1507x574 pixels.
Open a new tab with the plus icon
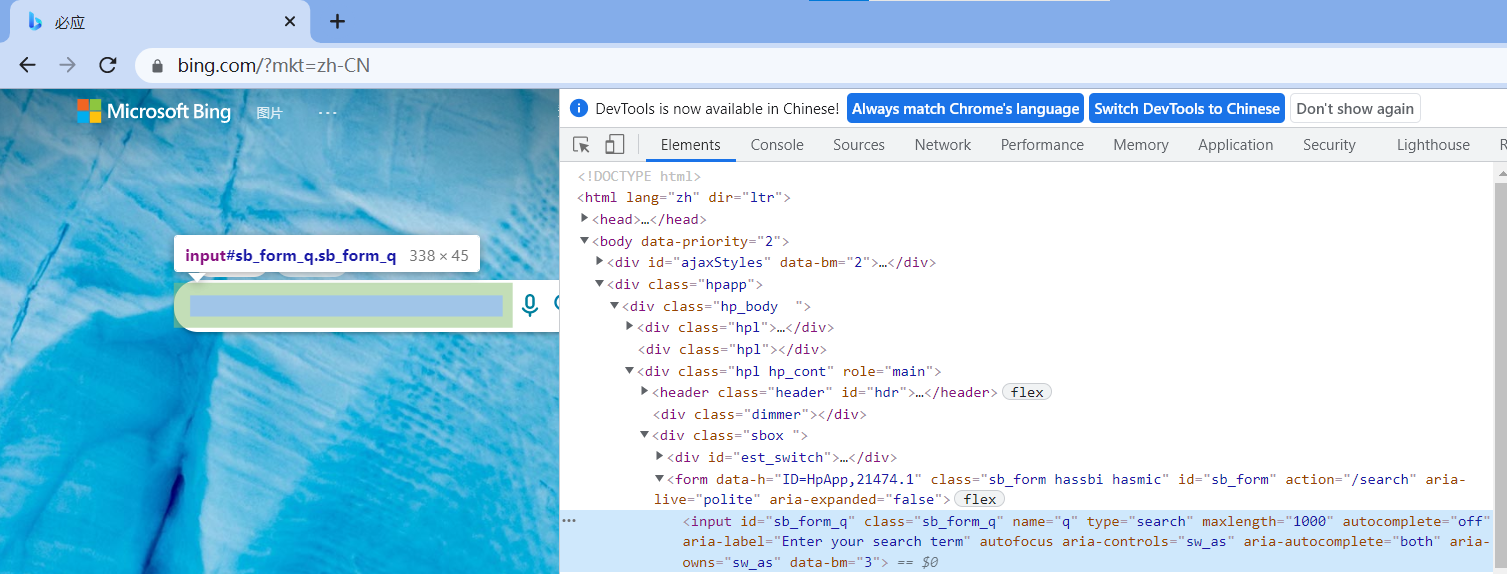pos(338,21)
